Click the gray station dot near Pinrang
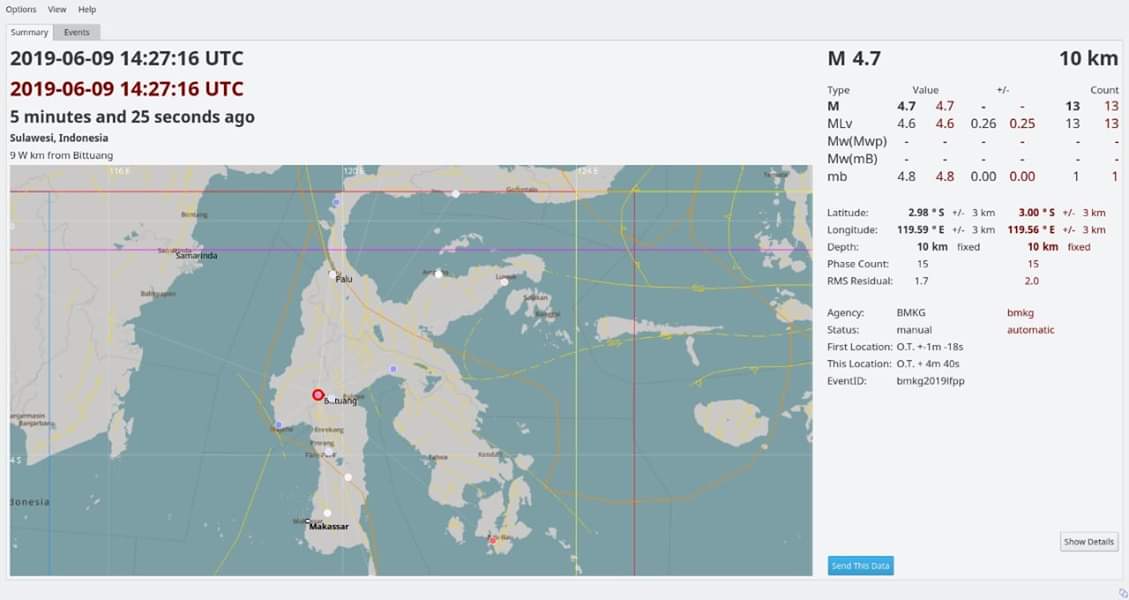1129x600 pixels. 329,451
